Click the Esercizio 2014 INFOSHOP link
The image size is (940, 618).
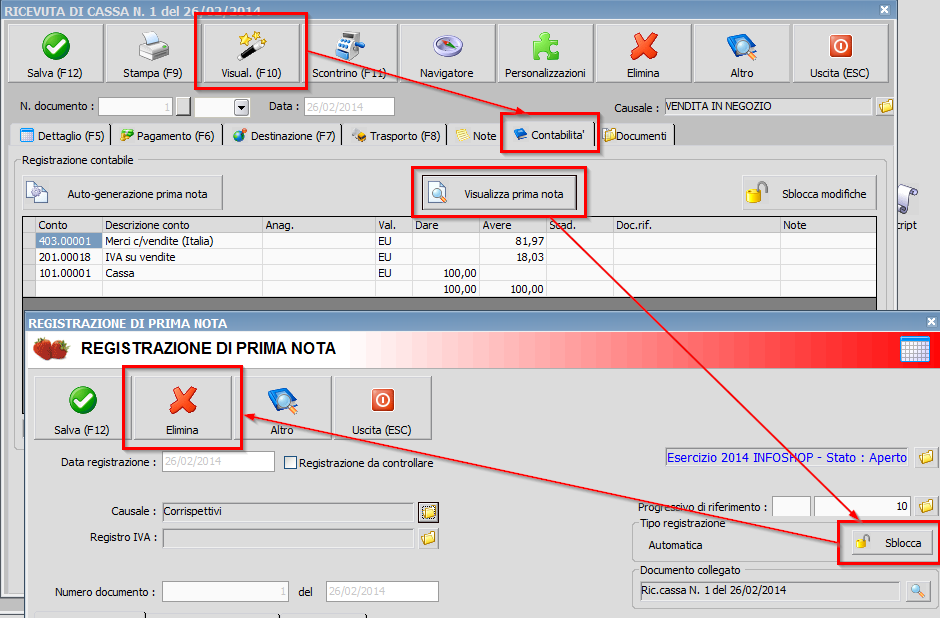(787, 457)
